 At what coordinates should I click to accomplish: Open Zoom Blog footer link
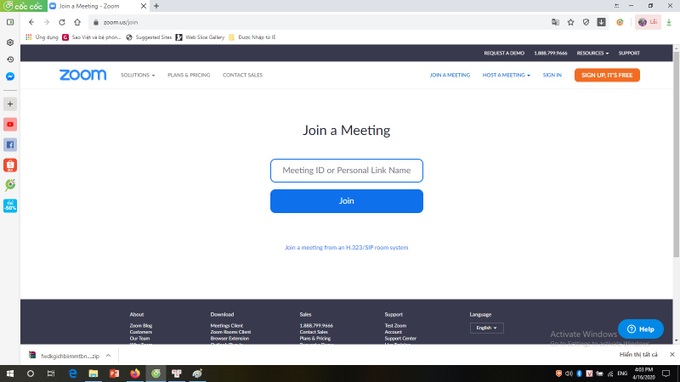pos(141,326)
